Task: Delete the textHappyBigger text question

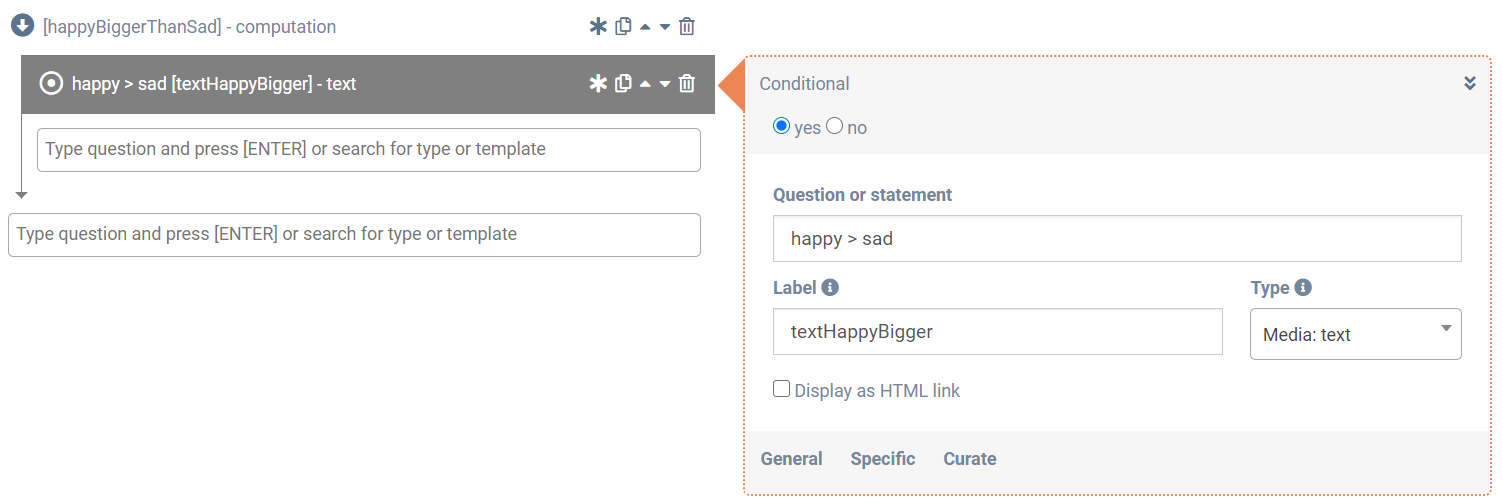Action: pyautogui.click(x=687, y=84)
